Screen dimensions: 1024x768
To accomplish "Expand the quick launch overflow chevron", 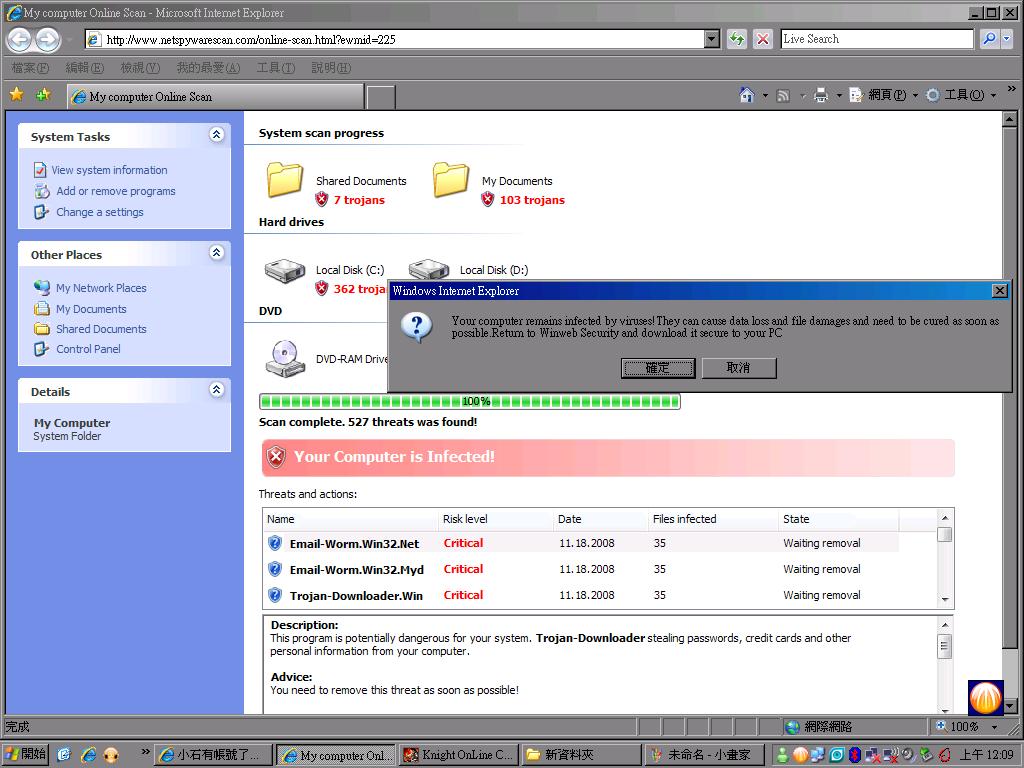I will click(x=146, y=752).
